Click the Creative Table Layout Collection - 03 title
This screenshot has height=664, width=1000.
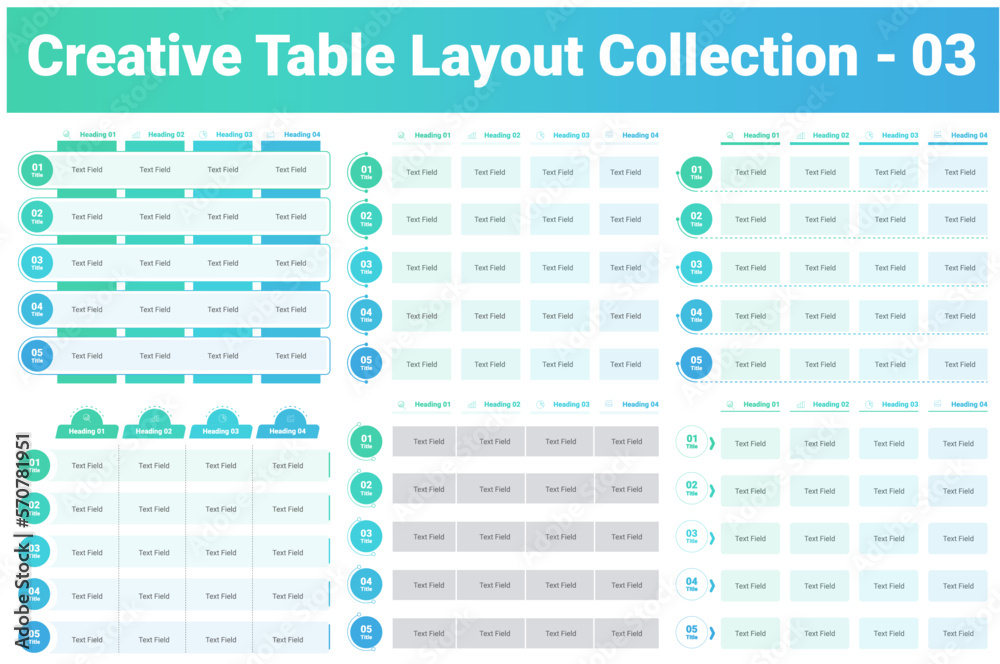pos(502,56)
